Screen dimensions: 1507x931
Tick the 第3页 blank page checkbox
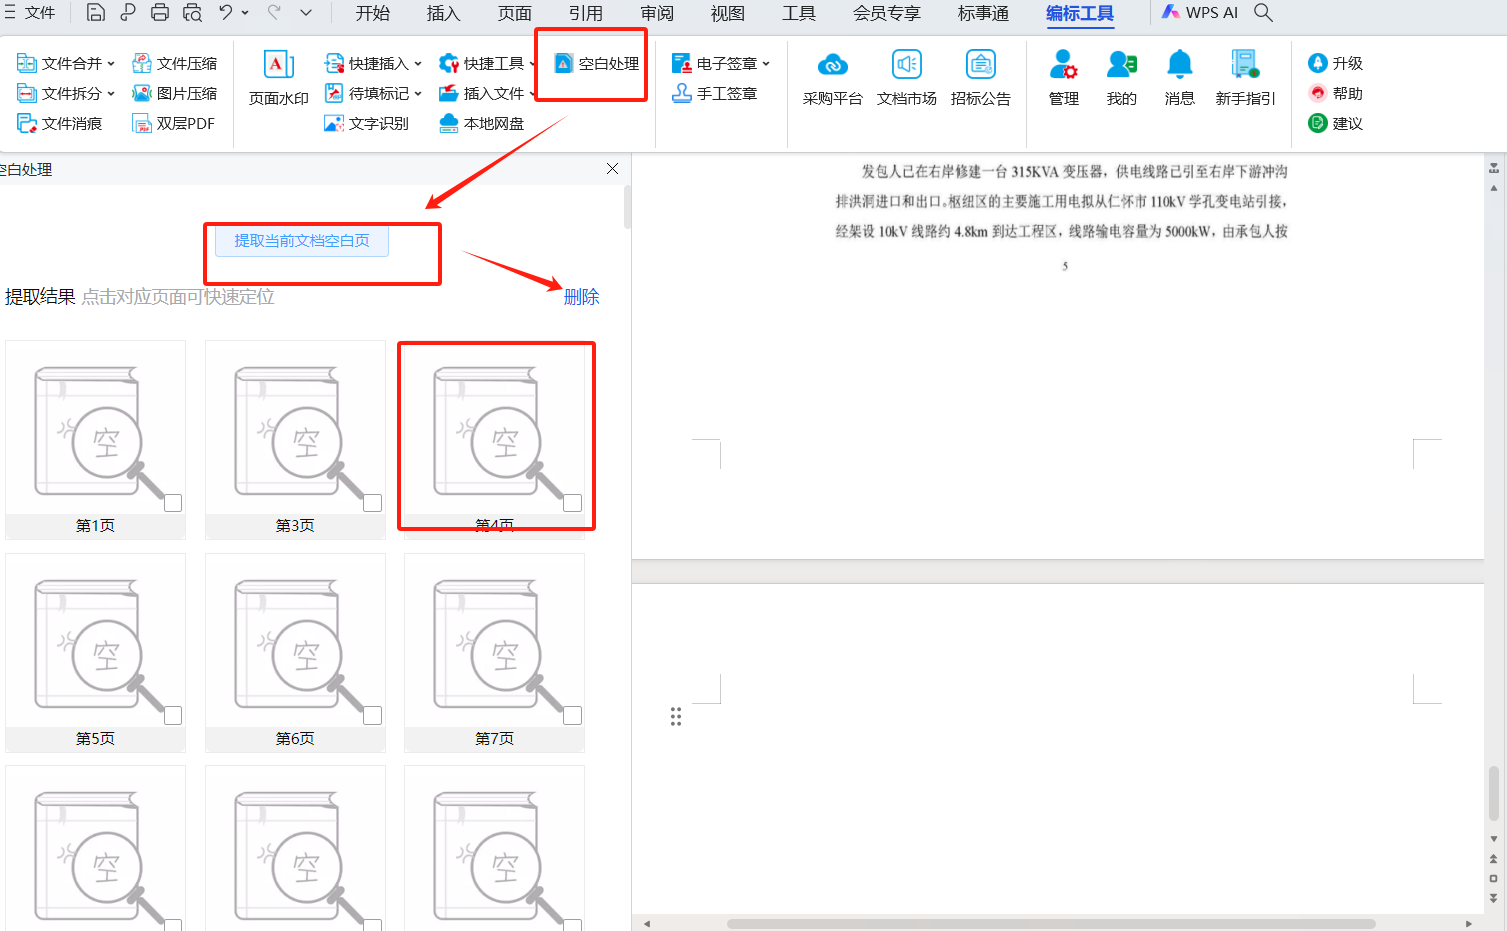pyautogui.click(x=373, y=503)
